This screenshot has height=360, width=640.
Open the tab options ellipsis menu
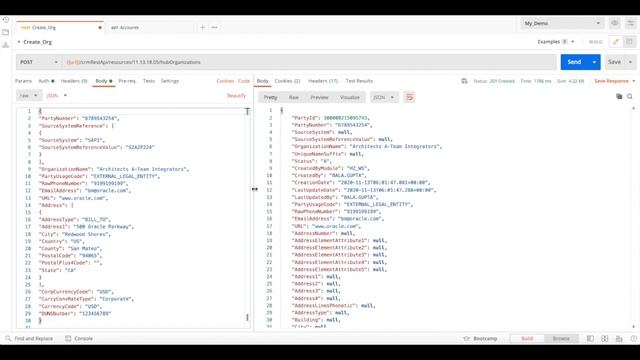click(x=214, y=27)
